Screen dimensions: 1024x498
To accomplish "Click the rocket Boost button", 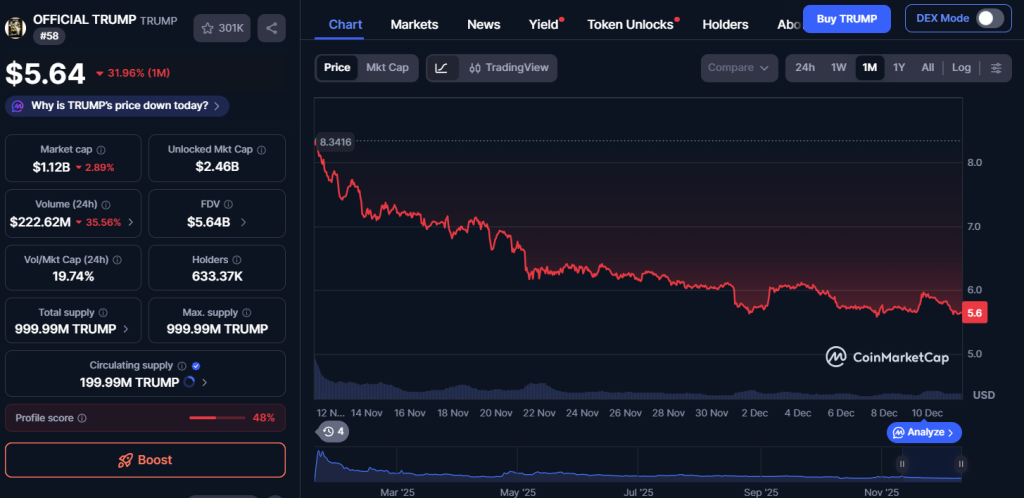I will point(145,460).
